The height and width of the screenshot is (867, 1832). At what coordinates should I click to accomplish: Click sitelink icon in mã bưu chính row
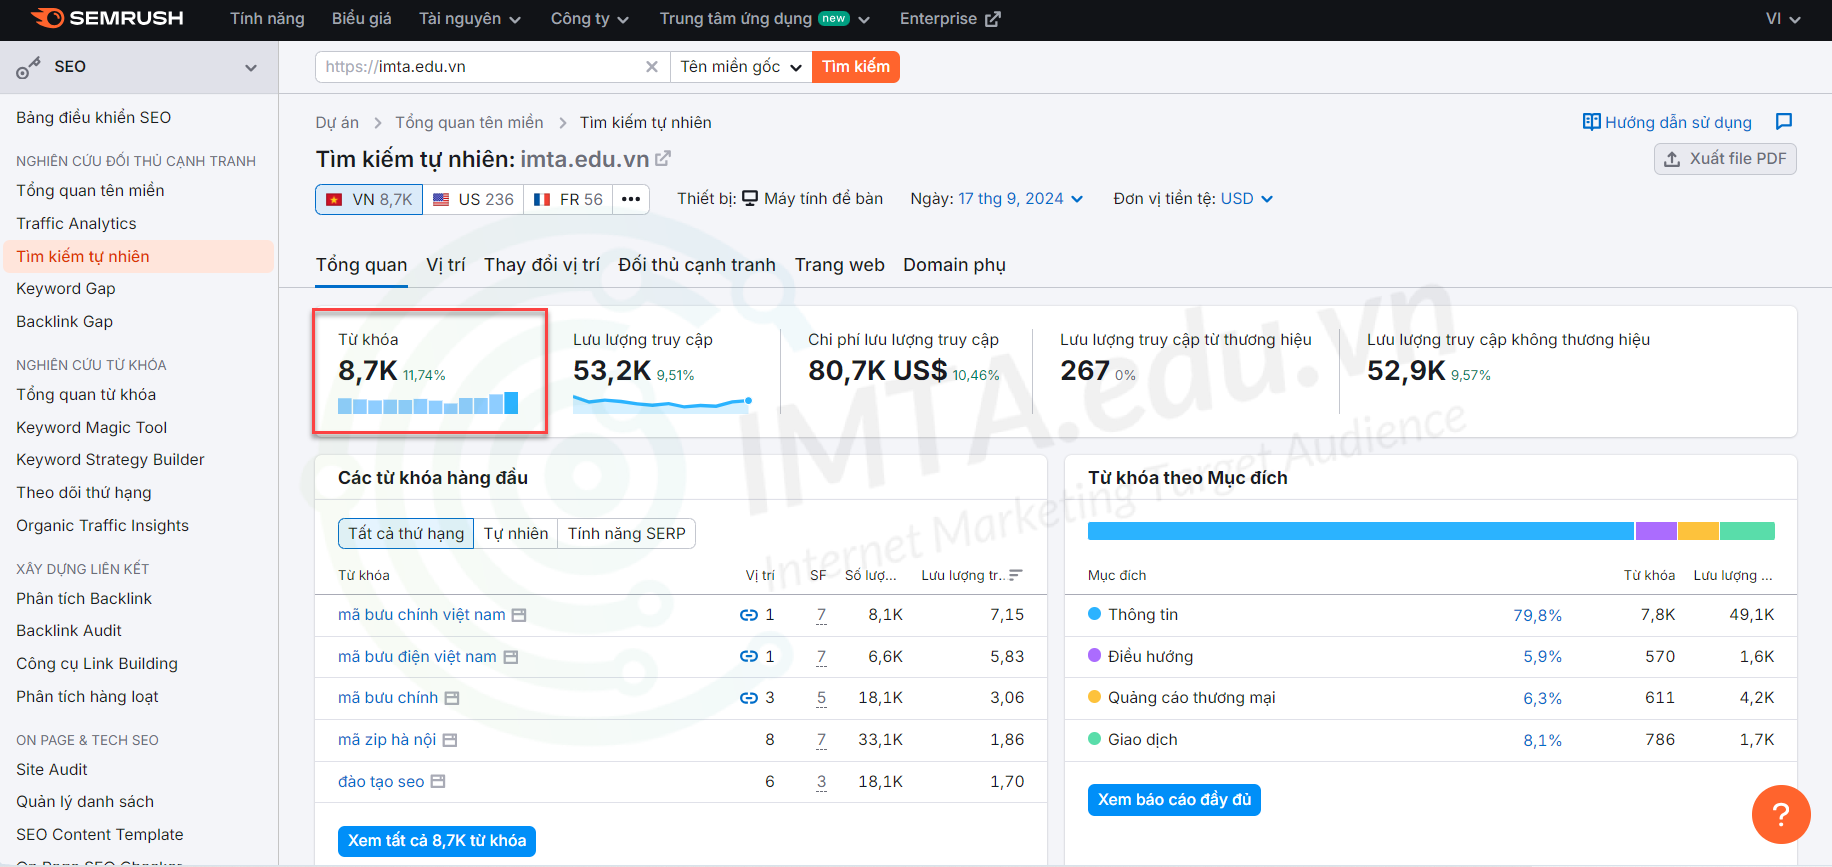748,698
